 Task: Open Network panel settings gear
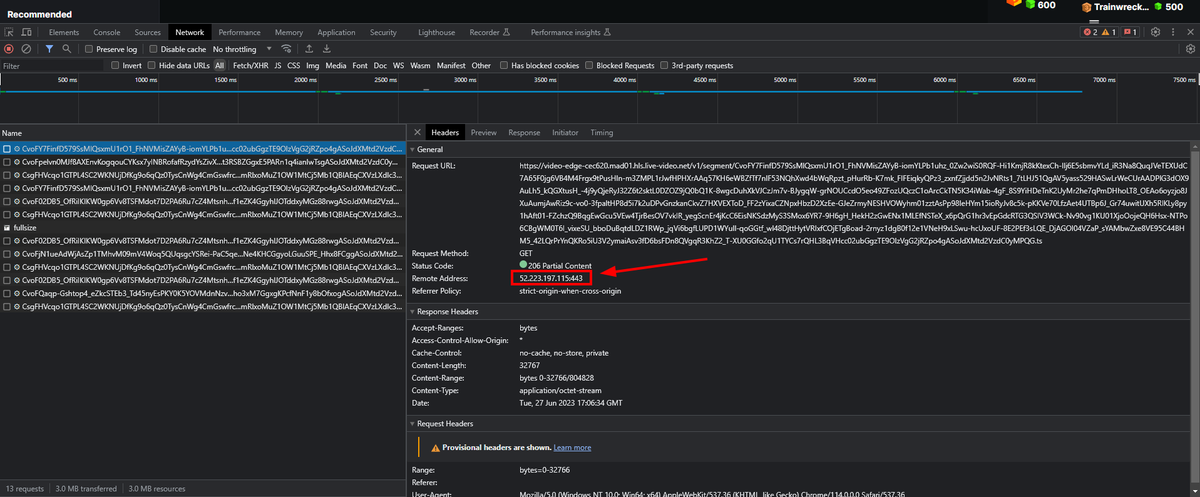(1189, 48)
